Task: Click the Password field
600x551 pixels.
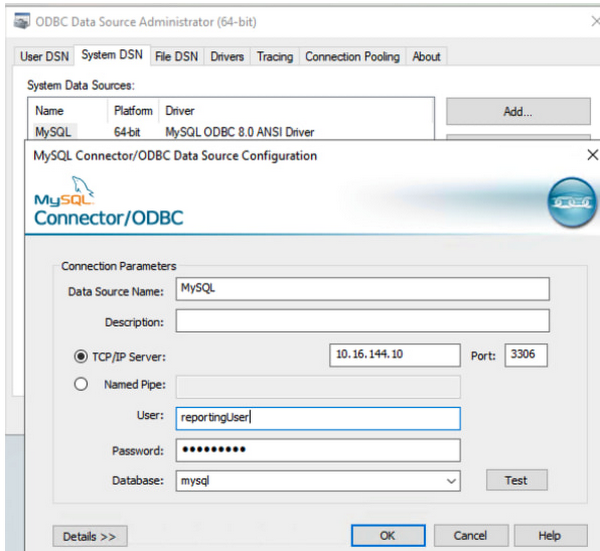Action: [318, 450]
